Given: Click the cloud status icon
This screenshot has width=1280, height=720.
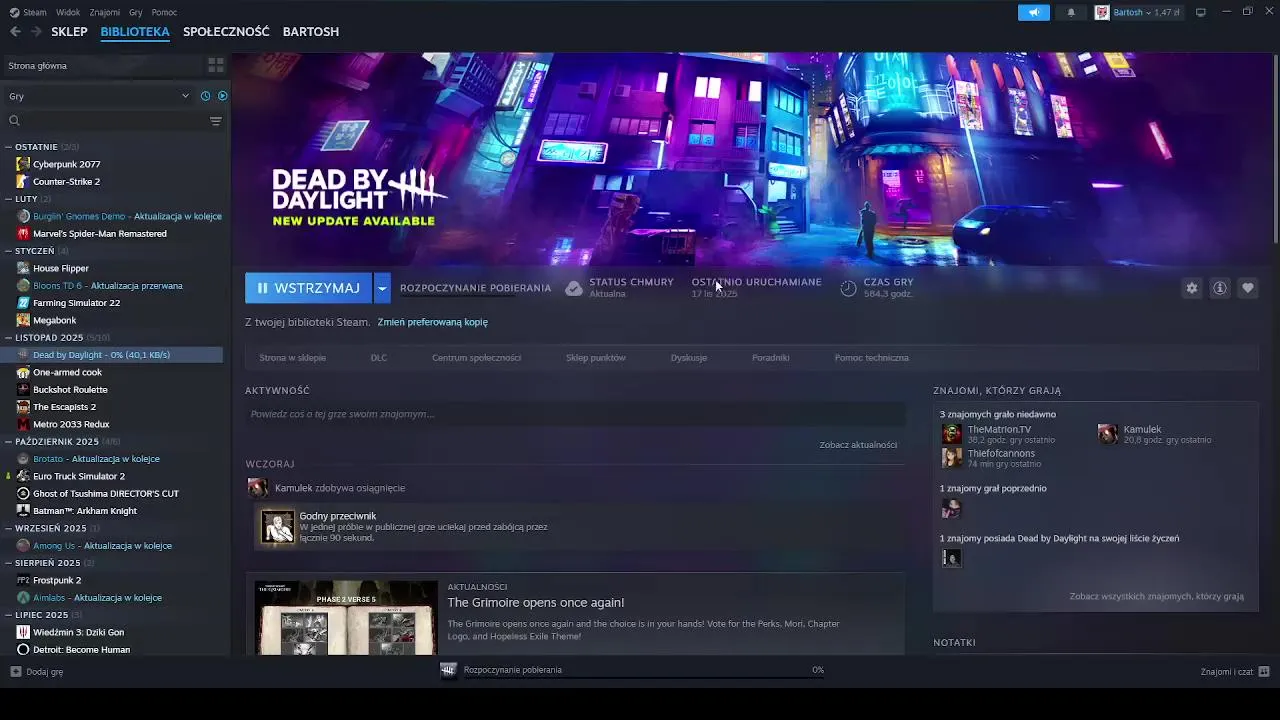Looking at the screenshot, I should [x=574, y=288].
